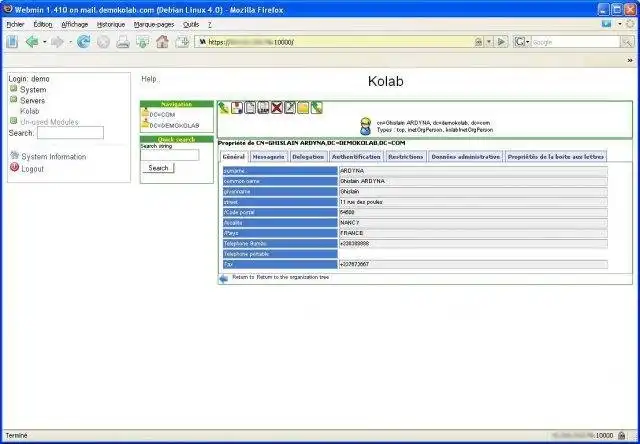640x444 pixels.
Task: Open the Affichage menu
Action: [75, 24]
